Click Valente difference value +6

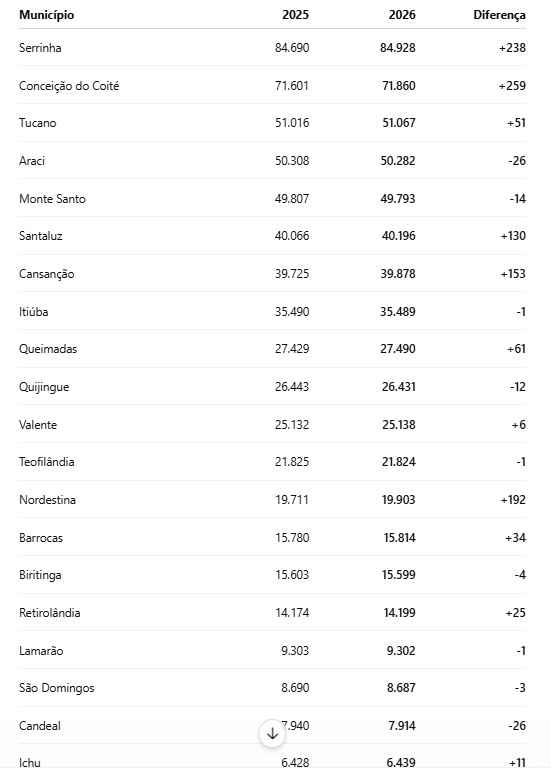[518, 425]
